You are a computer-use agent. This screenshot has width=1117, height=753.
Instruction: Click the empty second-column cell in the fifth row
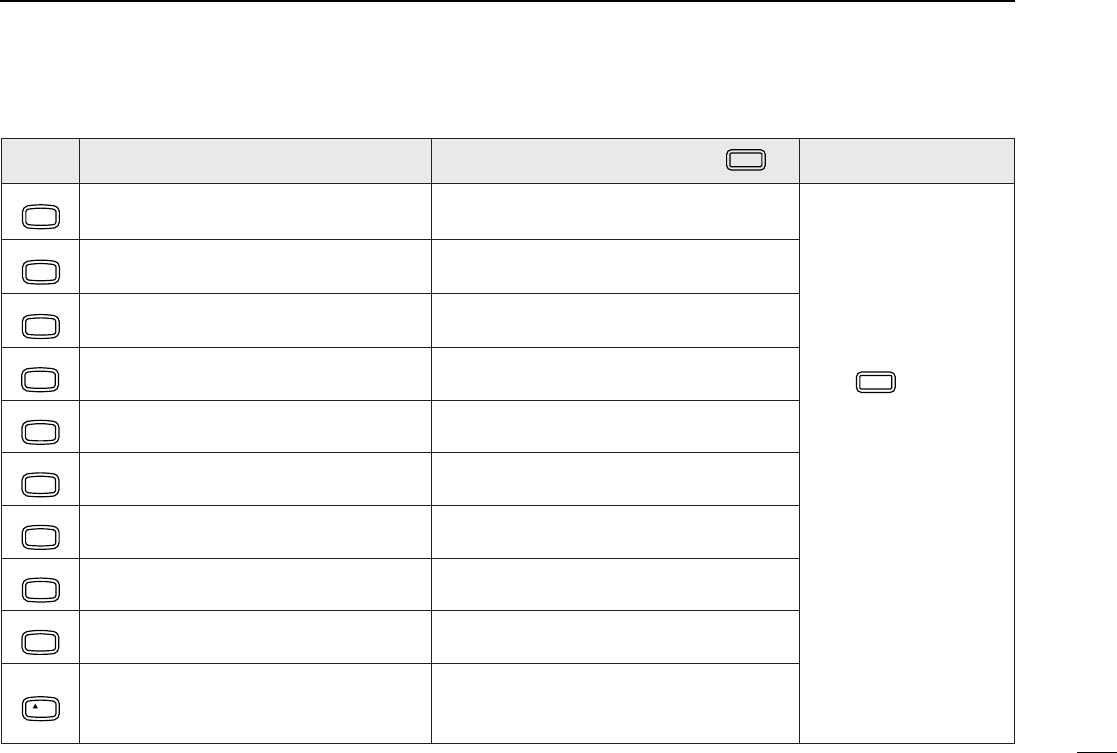point(255,426)
